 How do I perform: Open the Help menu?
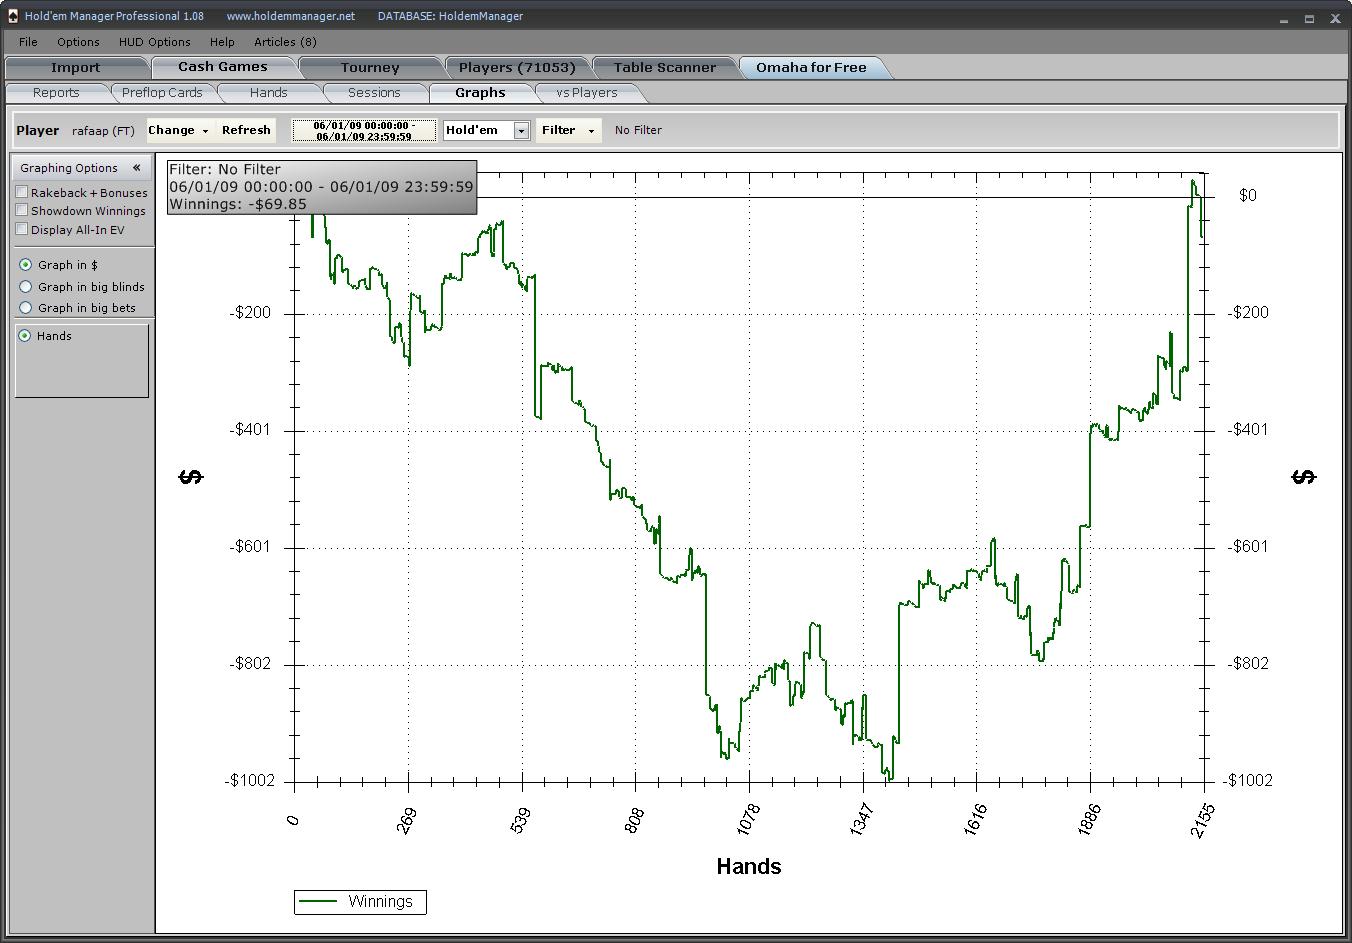pos(222,42)
